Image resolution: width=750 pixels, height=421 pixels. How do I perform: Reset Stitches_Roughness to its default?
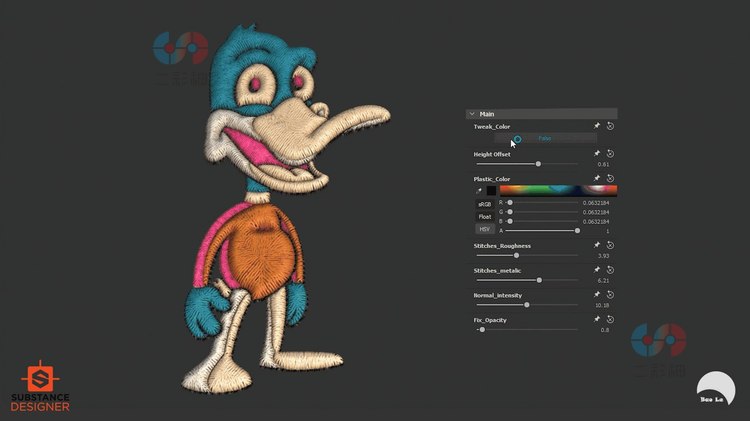[x=610, y=245]
